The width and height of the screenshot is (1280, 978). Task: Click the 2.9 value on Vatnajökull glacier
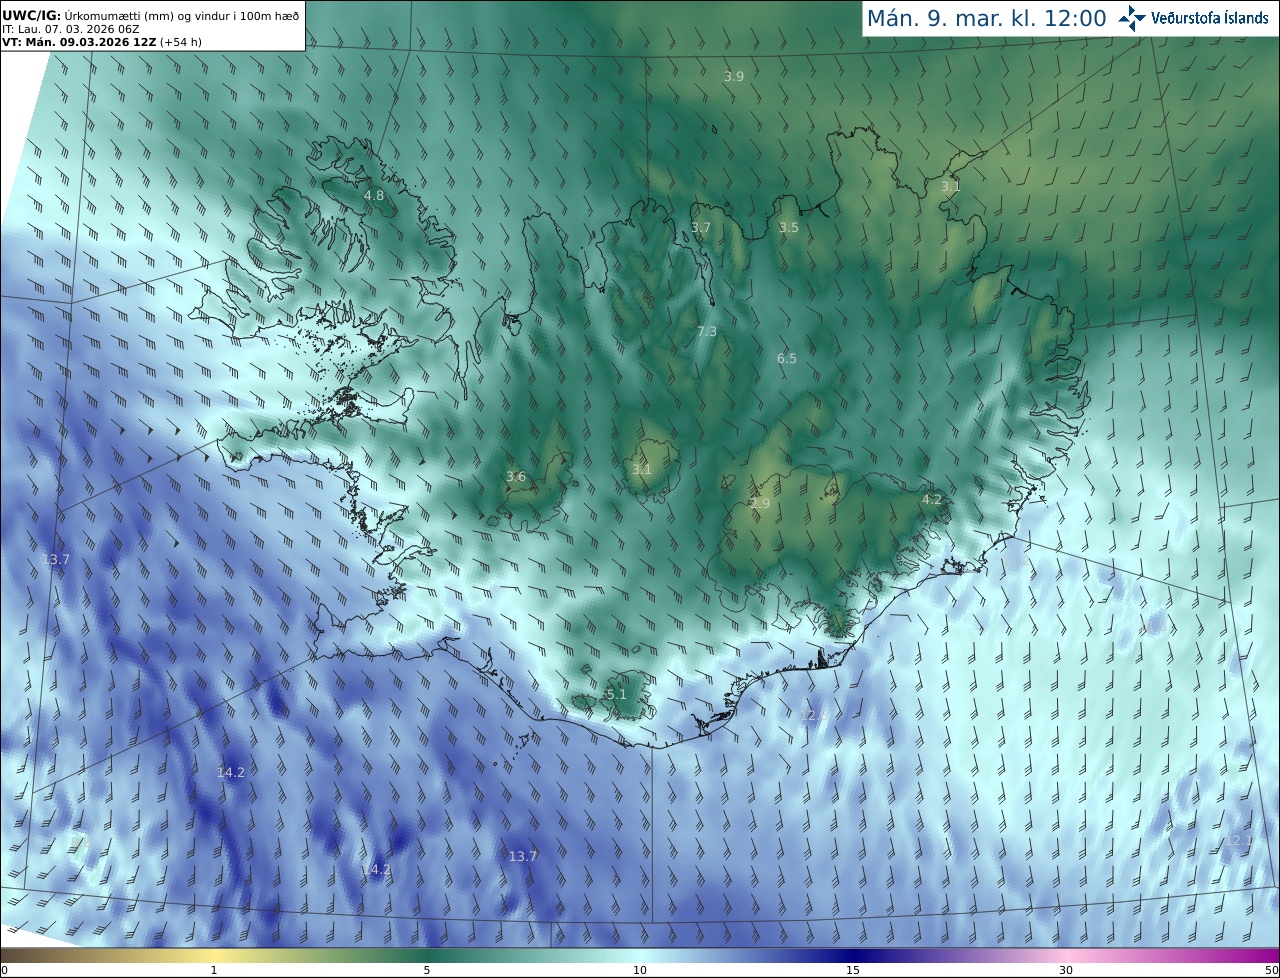coord(760,503)
